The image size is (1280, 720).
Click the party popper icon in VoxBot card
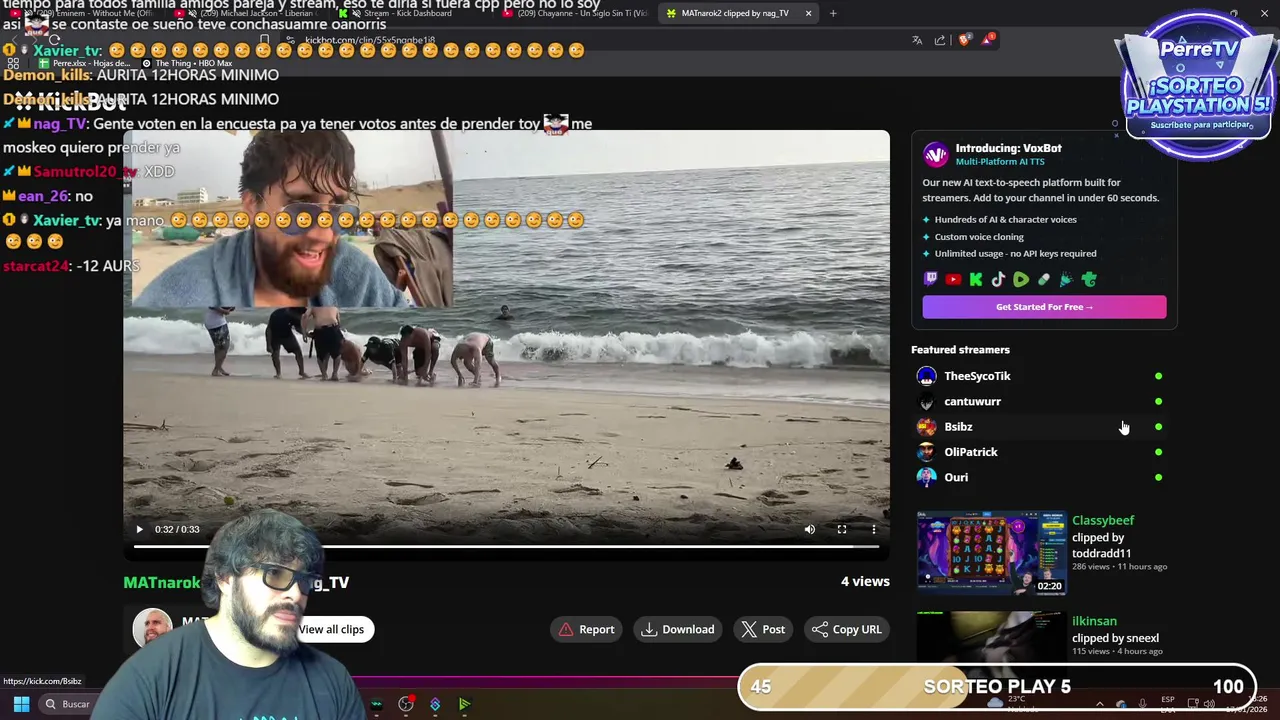coord(1066,280)
